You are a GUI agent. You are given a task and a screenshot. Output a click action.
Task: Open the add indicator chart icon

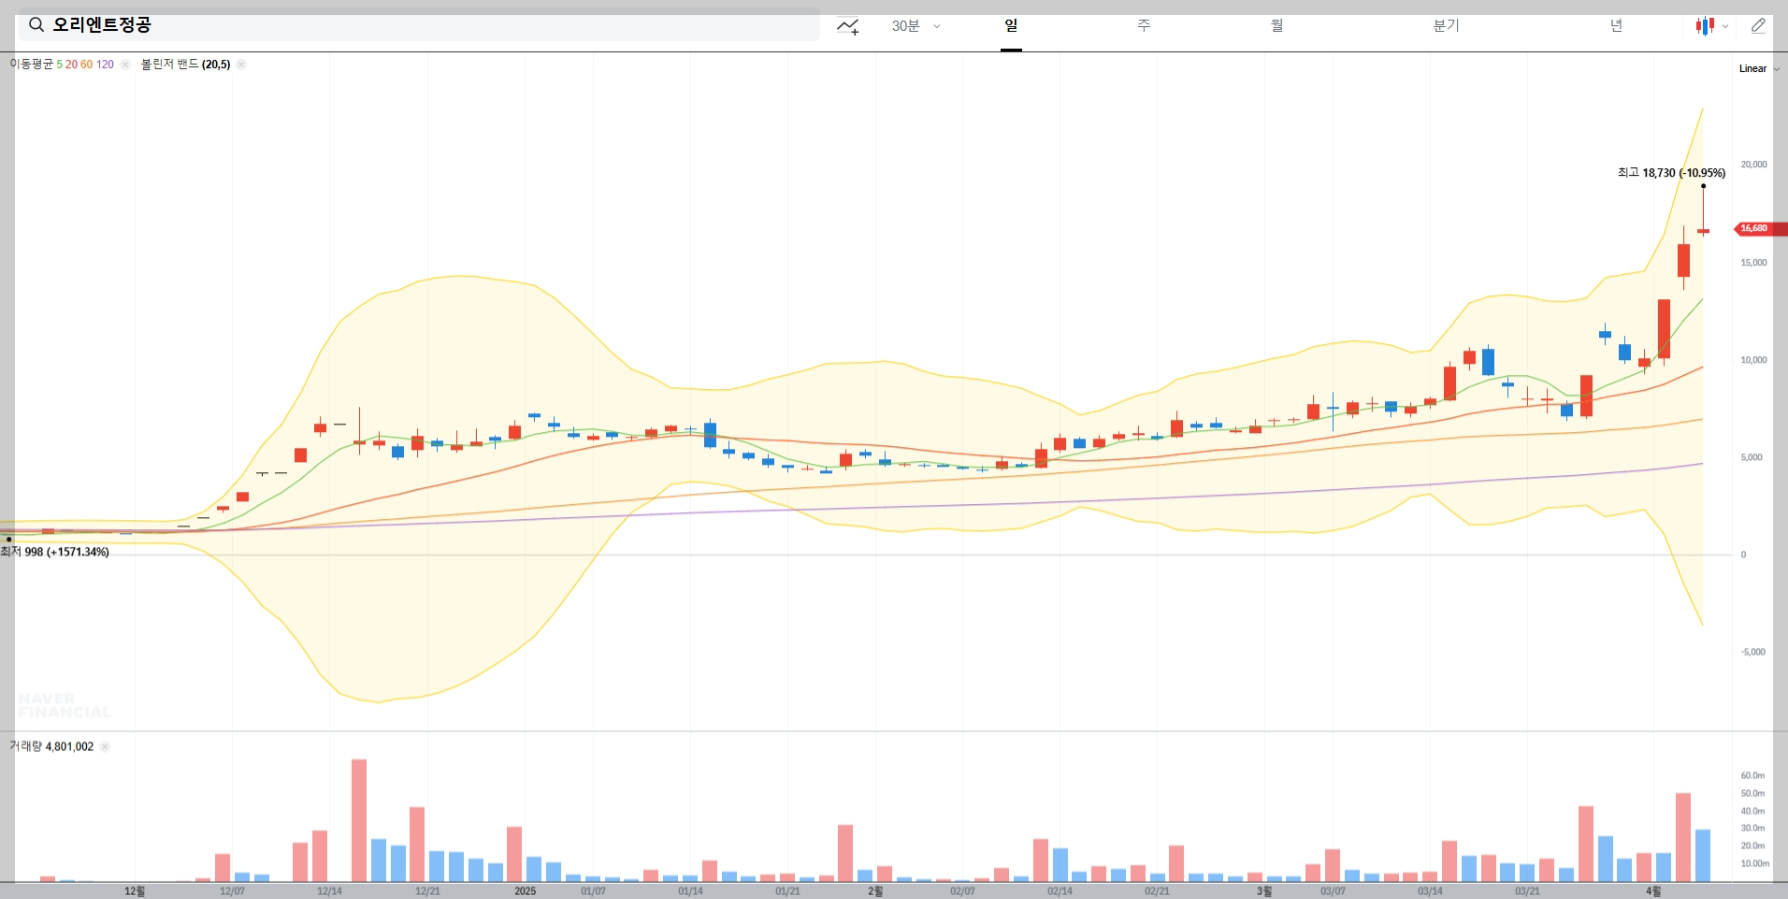[848, 26]
